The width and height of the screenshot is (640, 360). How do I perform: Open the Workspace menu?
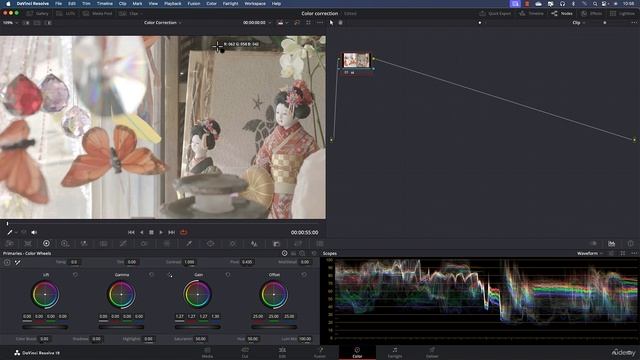click(x=255, y=4)
